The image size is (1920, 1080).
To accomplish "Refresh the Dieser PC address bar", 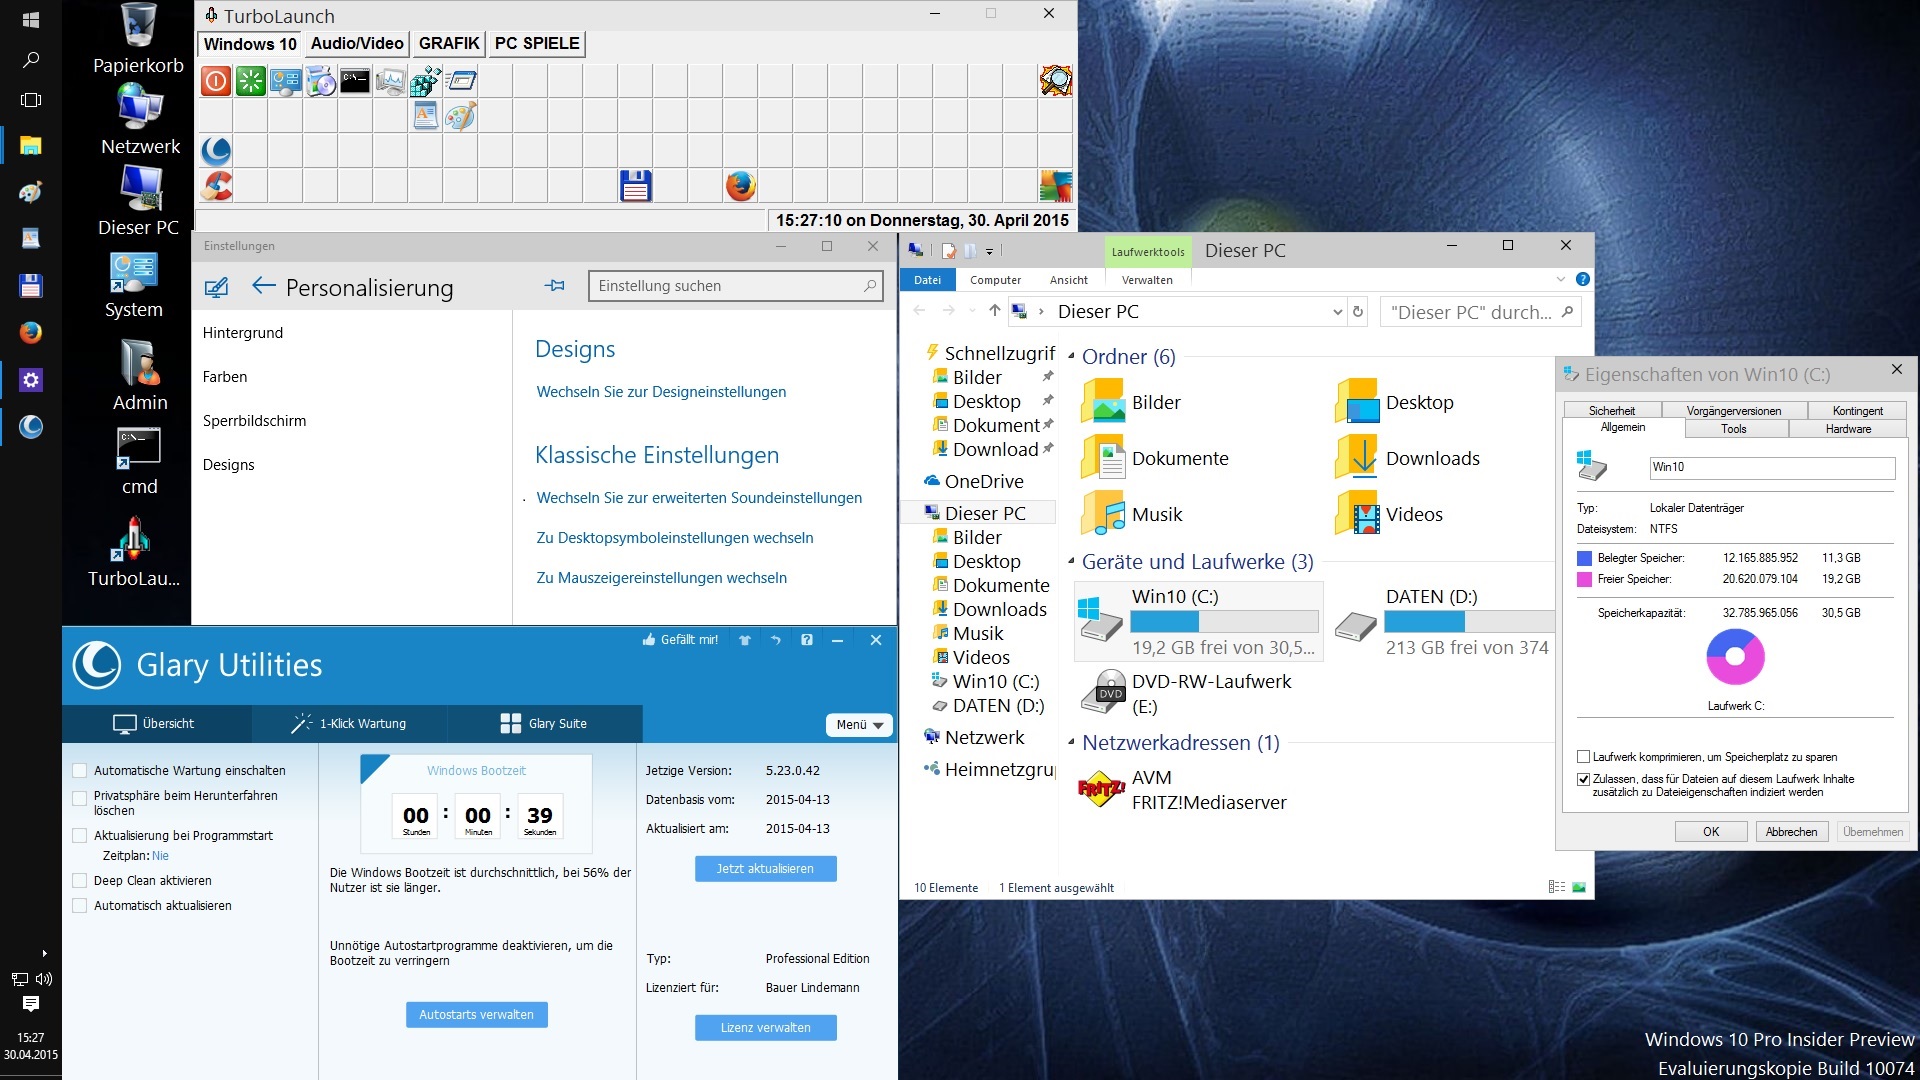I will point(1358,312).
